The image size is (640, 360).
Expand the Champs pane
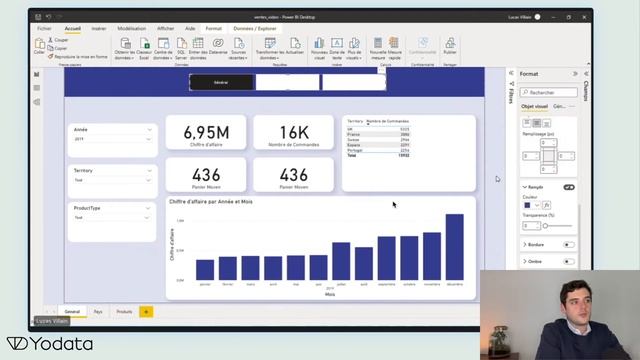tap(587, 73)
